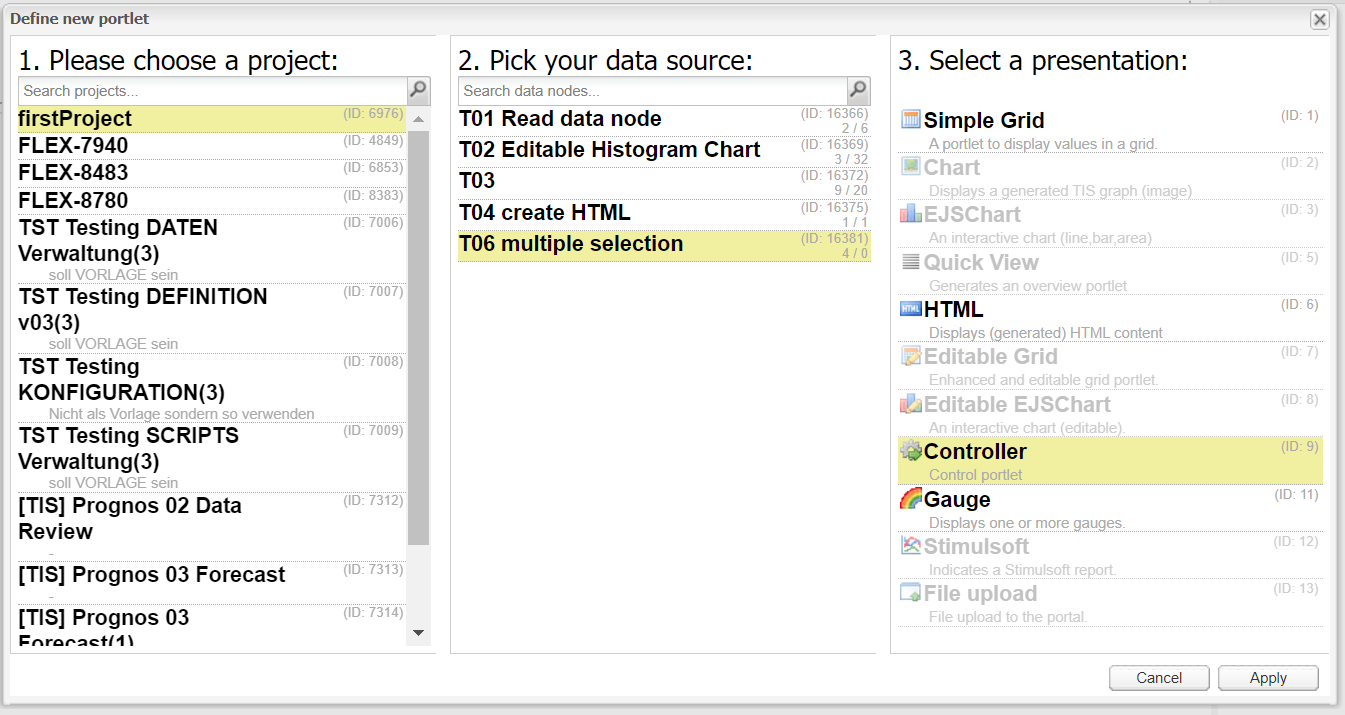
Task: Click the 'Control portlet' description text
Action: click(976, 475)
